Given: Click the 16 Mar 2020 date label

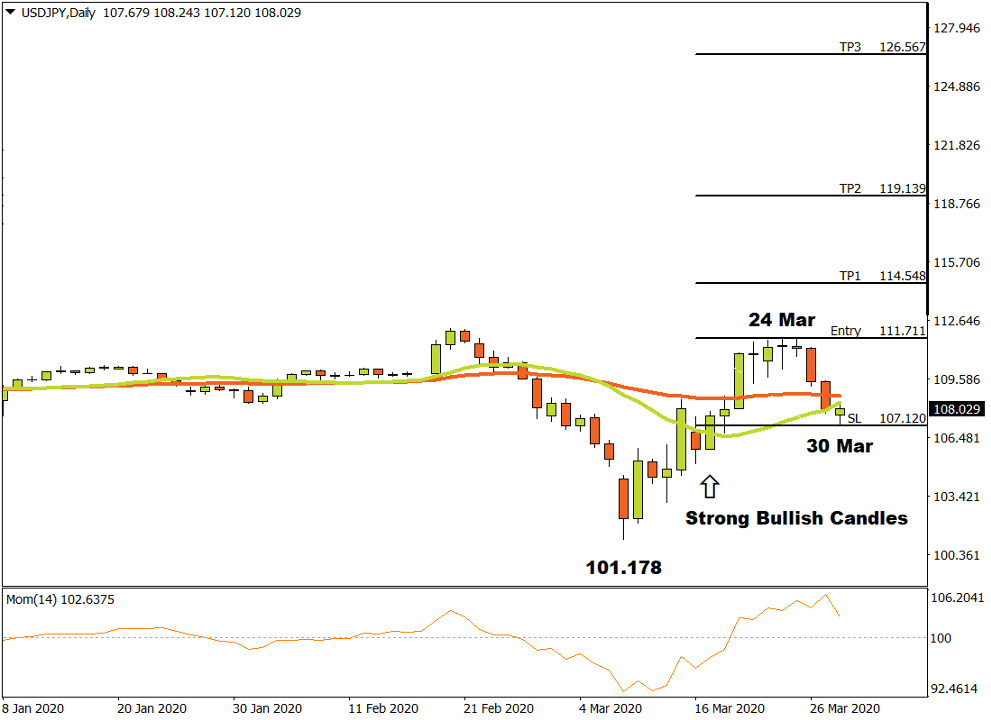Looking at the screenshot, I should [x=730, y=708].
